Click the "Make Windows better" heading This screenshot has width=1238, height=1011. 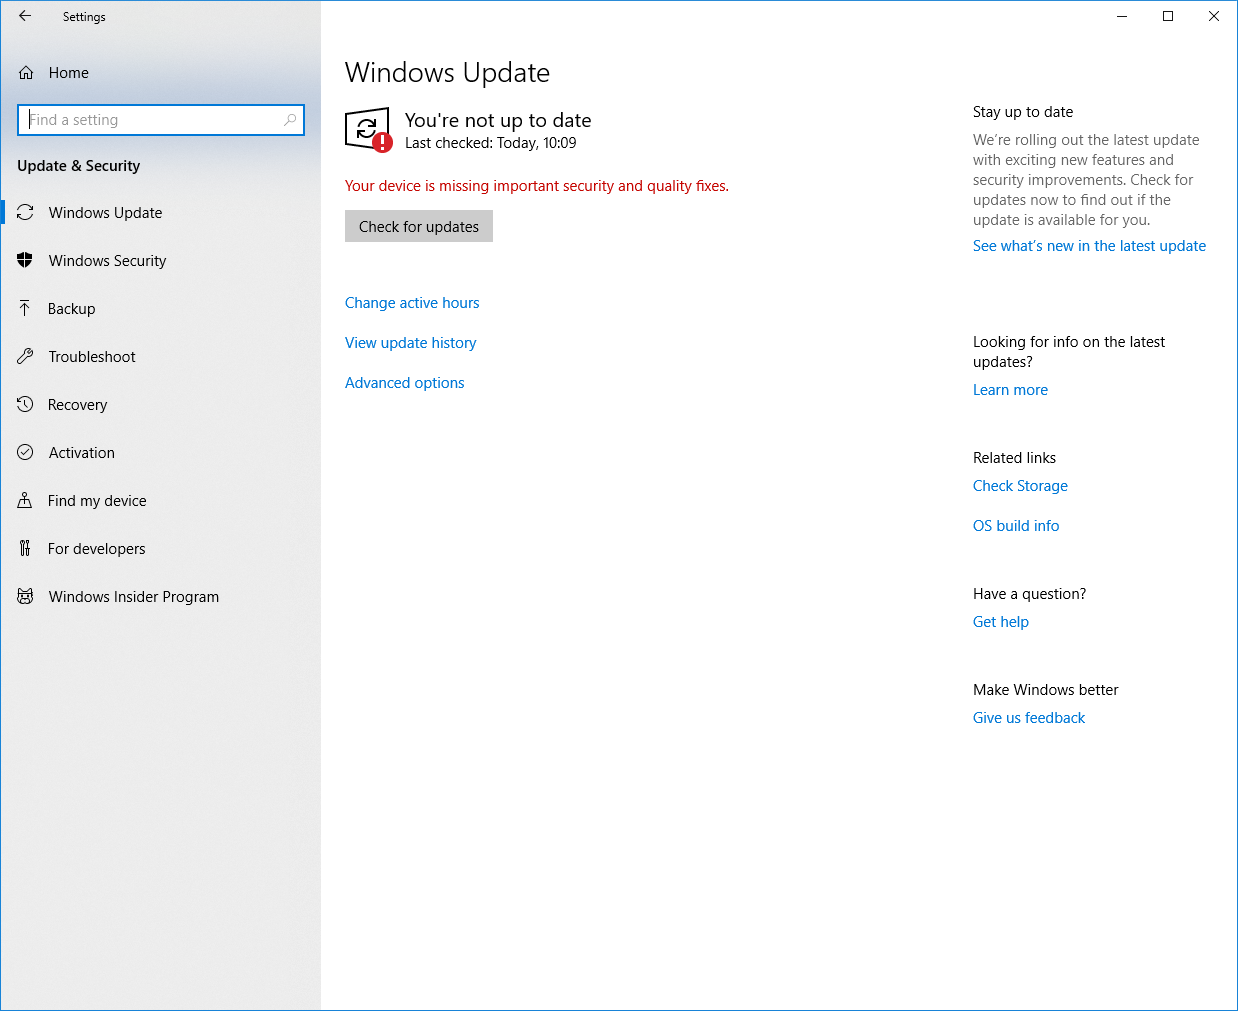coord(1045,690)
